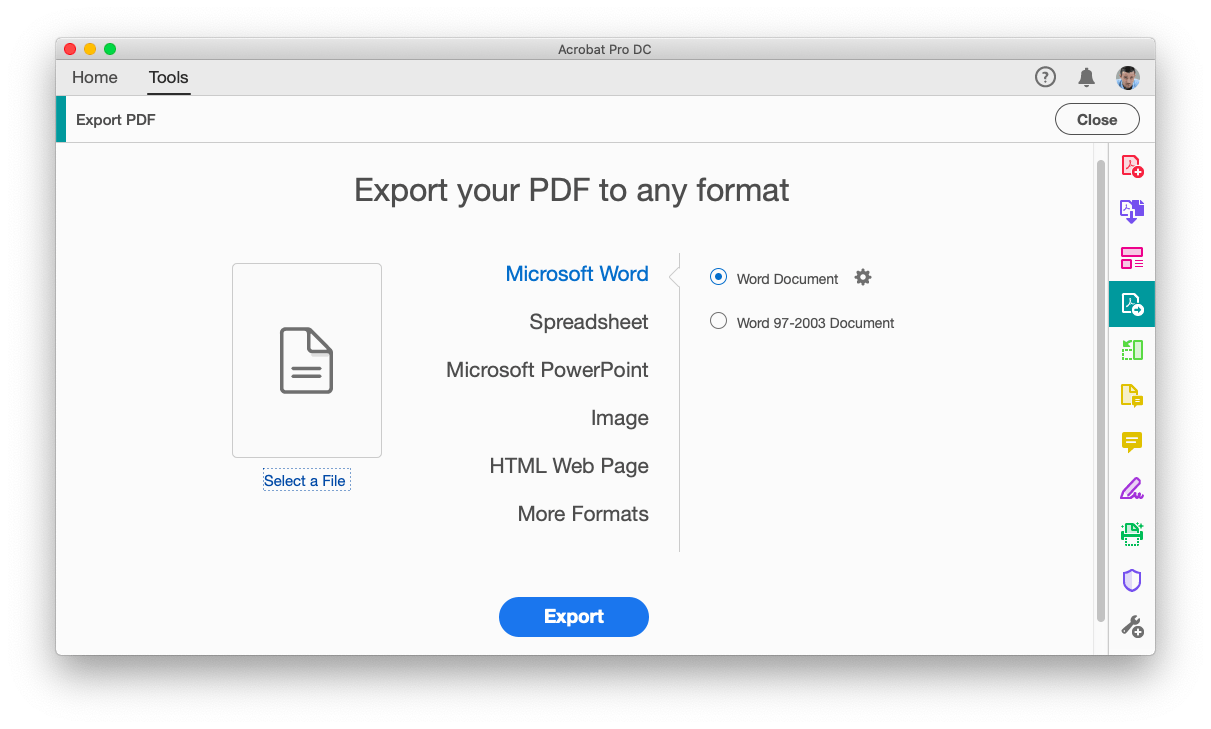The image size is (1211, 729).
Task: Open the Scan & OCR tool
Action: click(x=1131, y=395)
